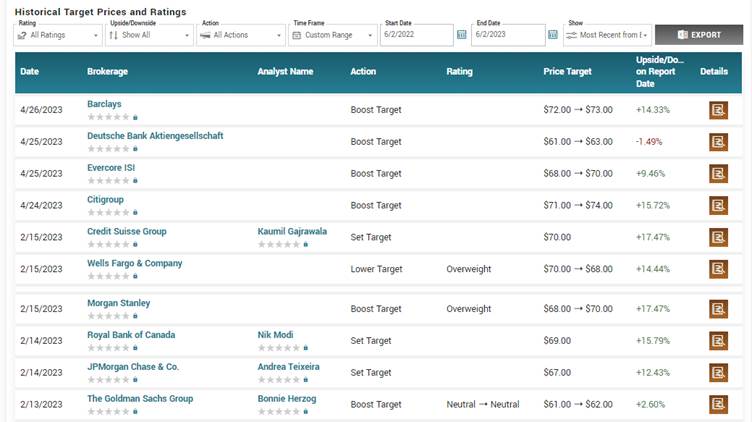Select the +14.33% upside value
Image resolution: width=752 pixels, height=422 pixels.
[x=653, y=110]
